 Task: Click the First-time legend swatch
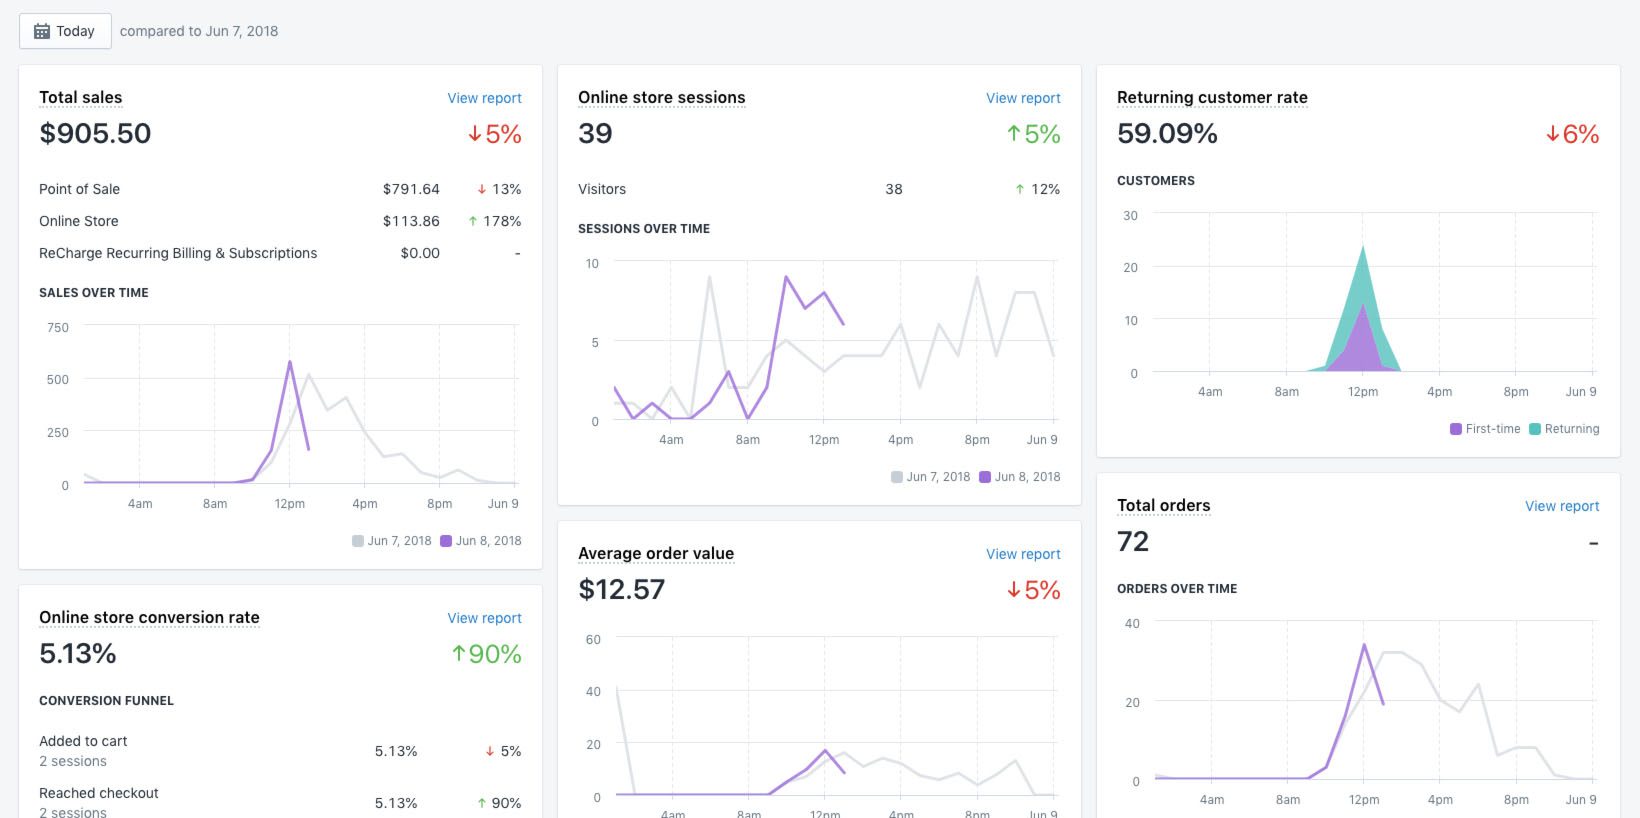tap(1456, 429)
